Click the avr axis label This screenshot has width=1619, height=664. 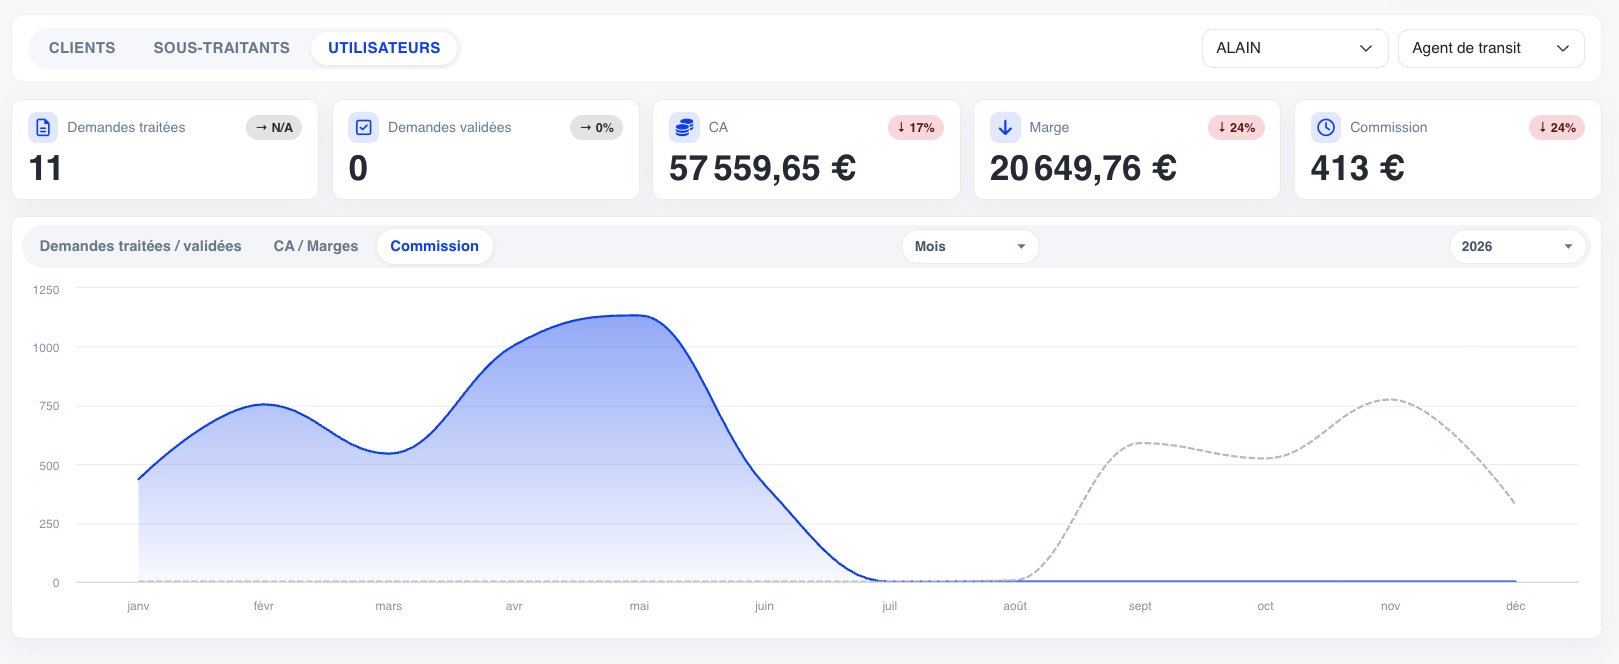[x=514, y=606]
